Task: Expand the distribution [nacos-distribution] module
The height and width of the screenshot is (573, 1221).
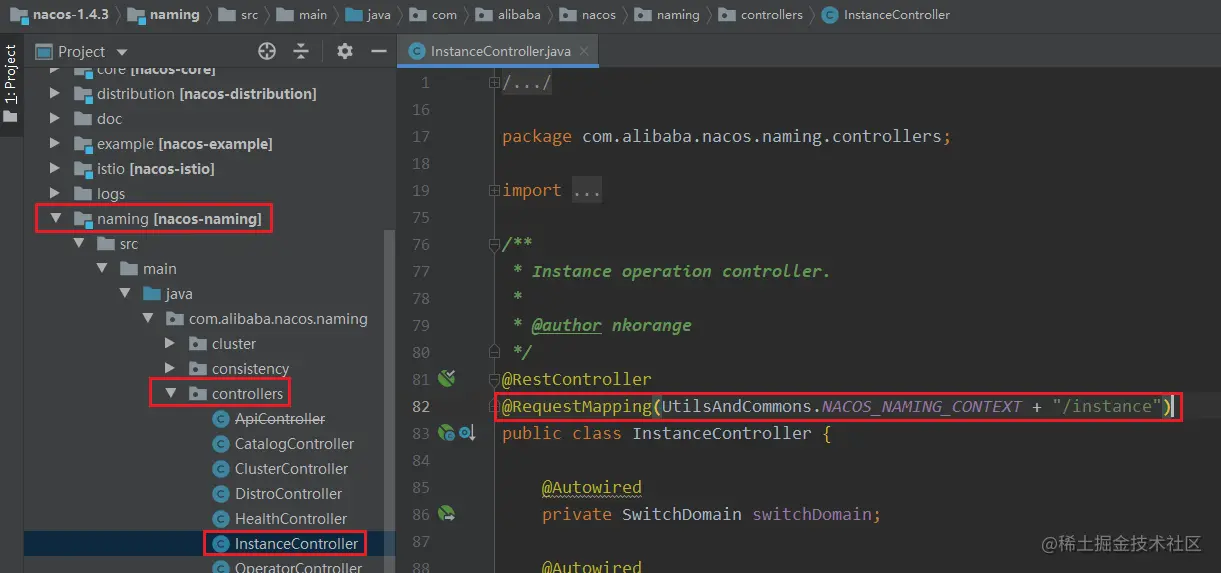Action: click(56, 94)
